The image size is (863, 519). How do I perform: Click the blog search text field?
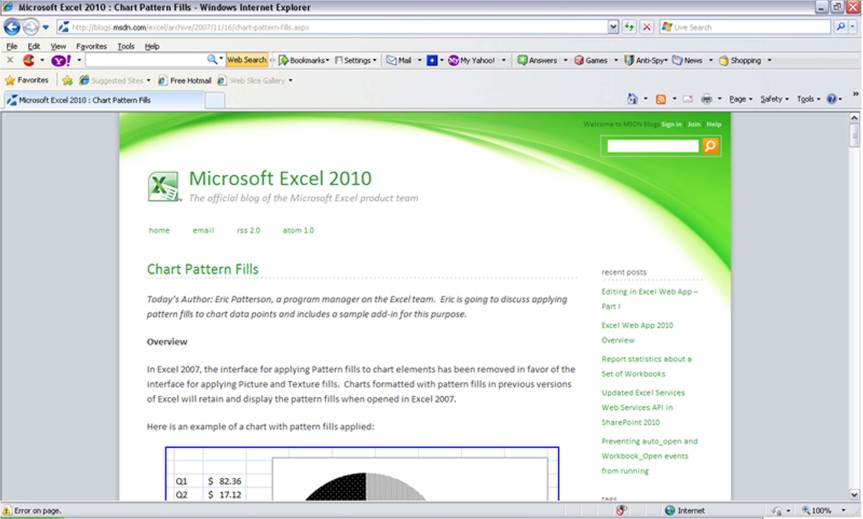point(653,146)
